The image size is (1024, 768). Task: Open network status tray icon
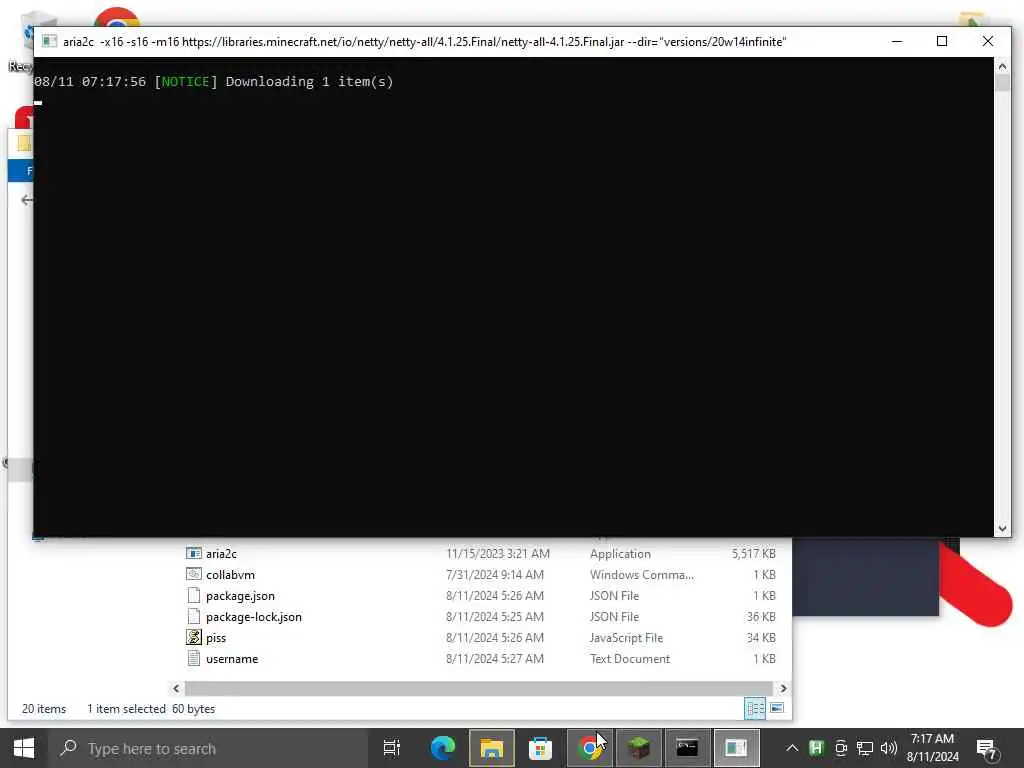(x=865, y=748)
